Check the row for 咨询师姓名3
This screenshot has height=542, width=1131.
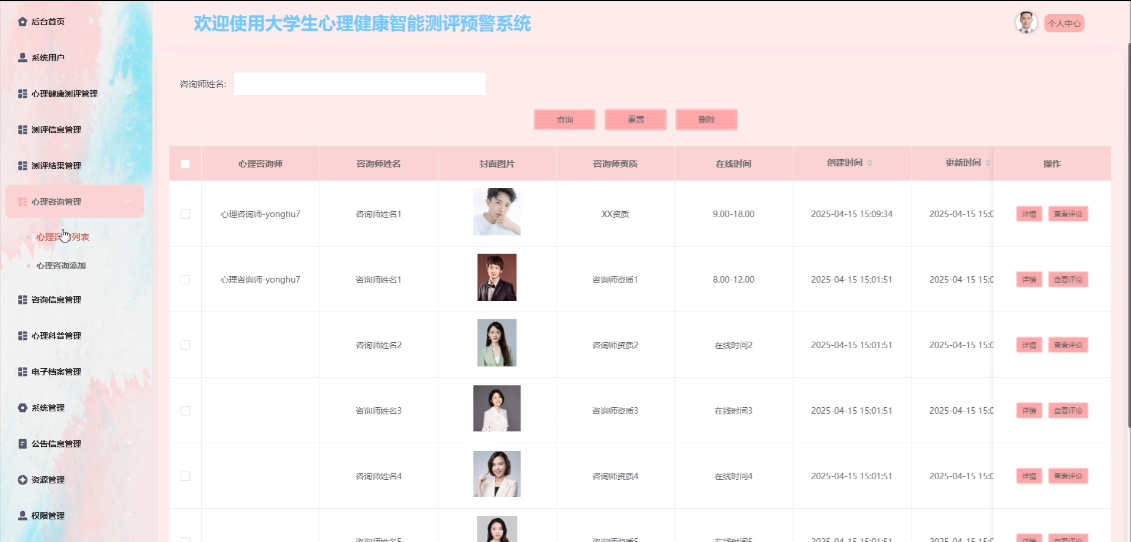pyautogui.click(x=185, y=411)
